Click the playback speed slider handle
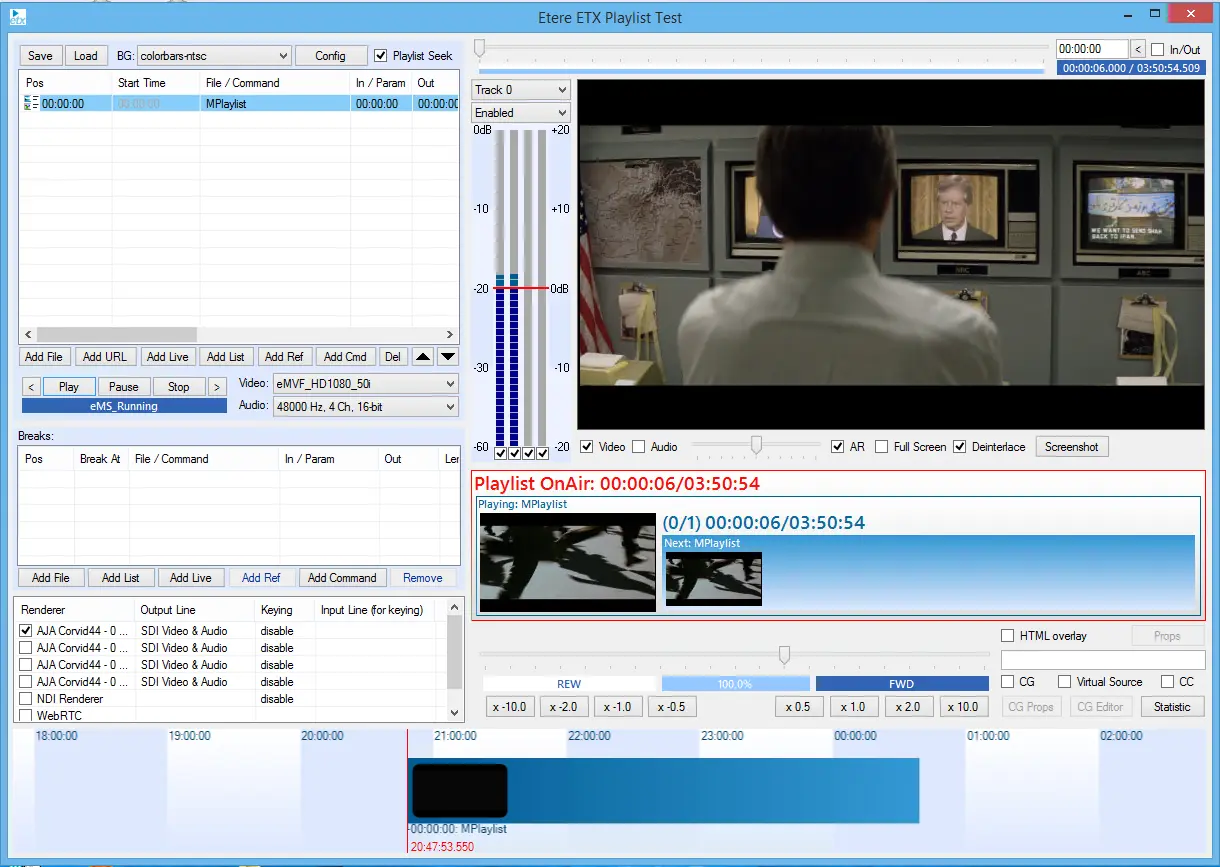 point(785,655)
